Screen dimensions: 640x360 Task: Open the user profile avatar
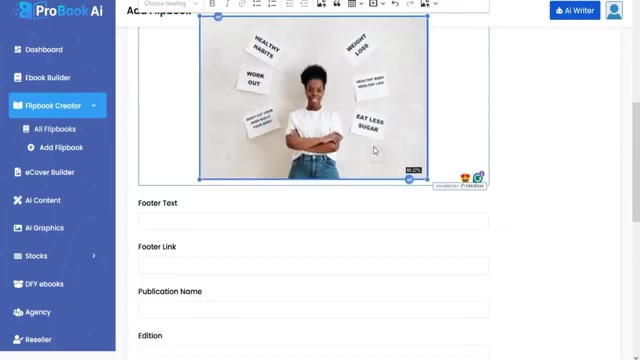coord(614,11)
